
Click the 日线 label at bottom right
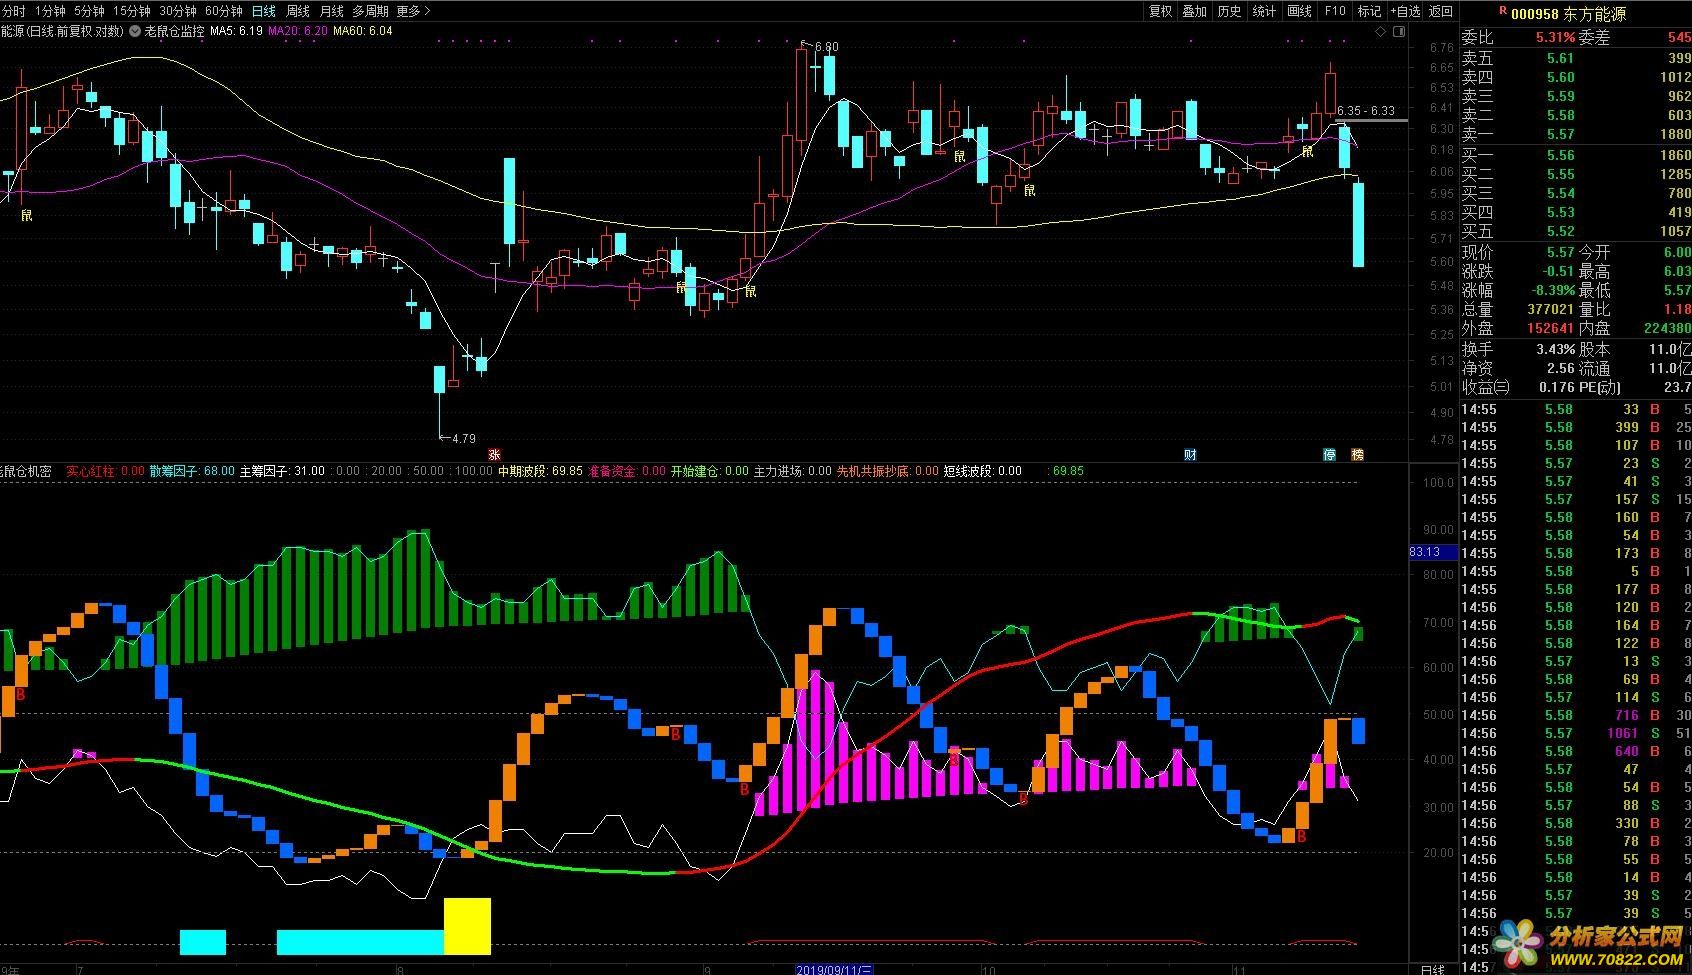click(1433, 969)
